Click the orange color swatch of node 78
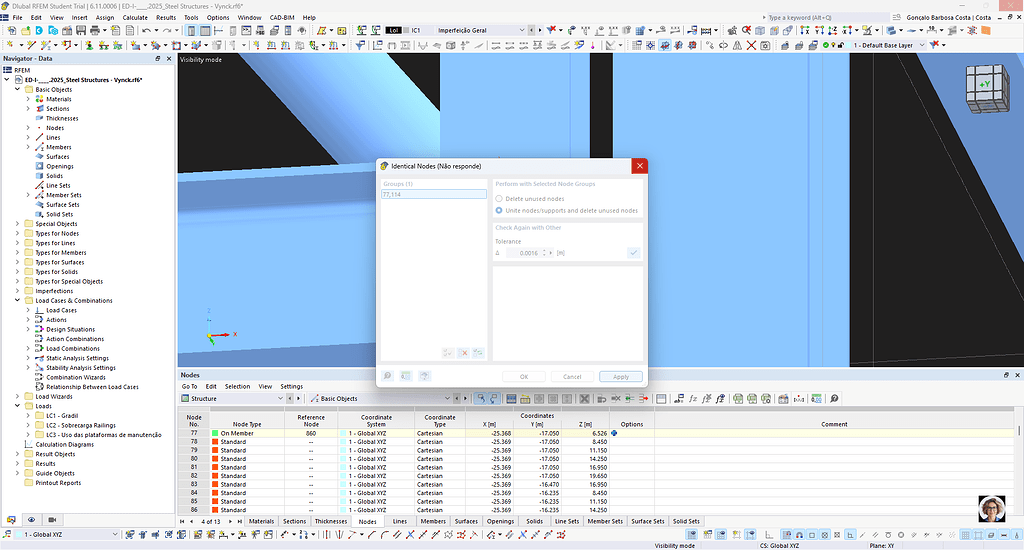 (x=215, y=442)
